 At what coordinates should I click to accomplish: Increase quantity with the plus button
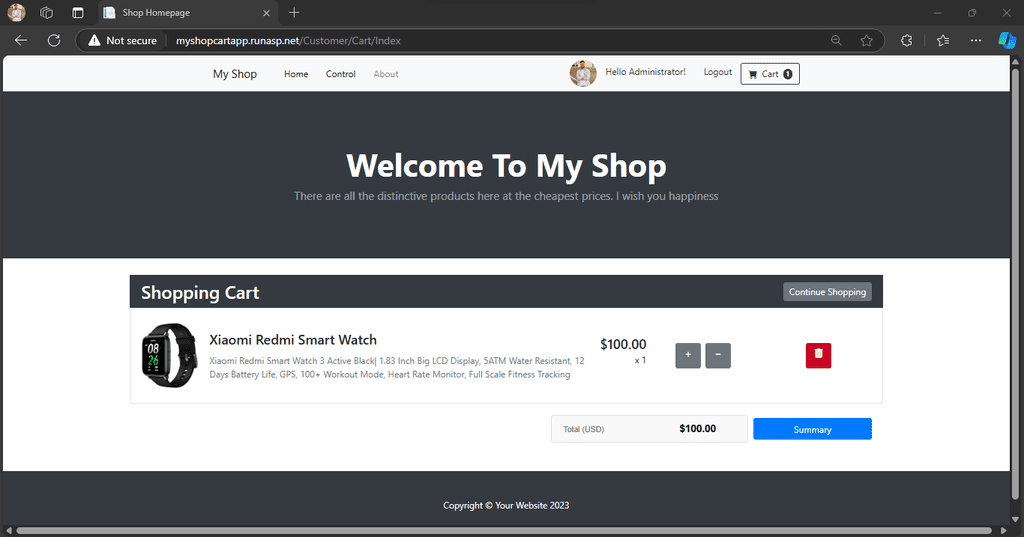coord(688,355)
